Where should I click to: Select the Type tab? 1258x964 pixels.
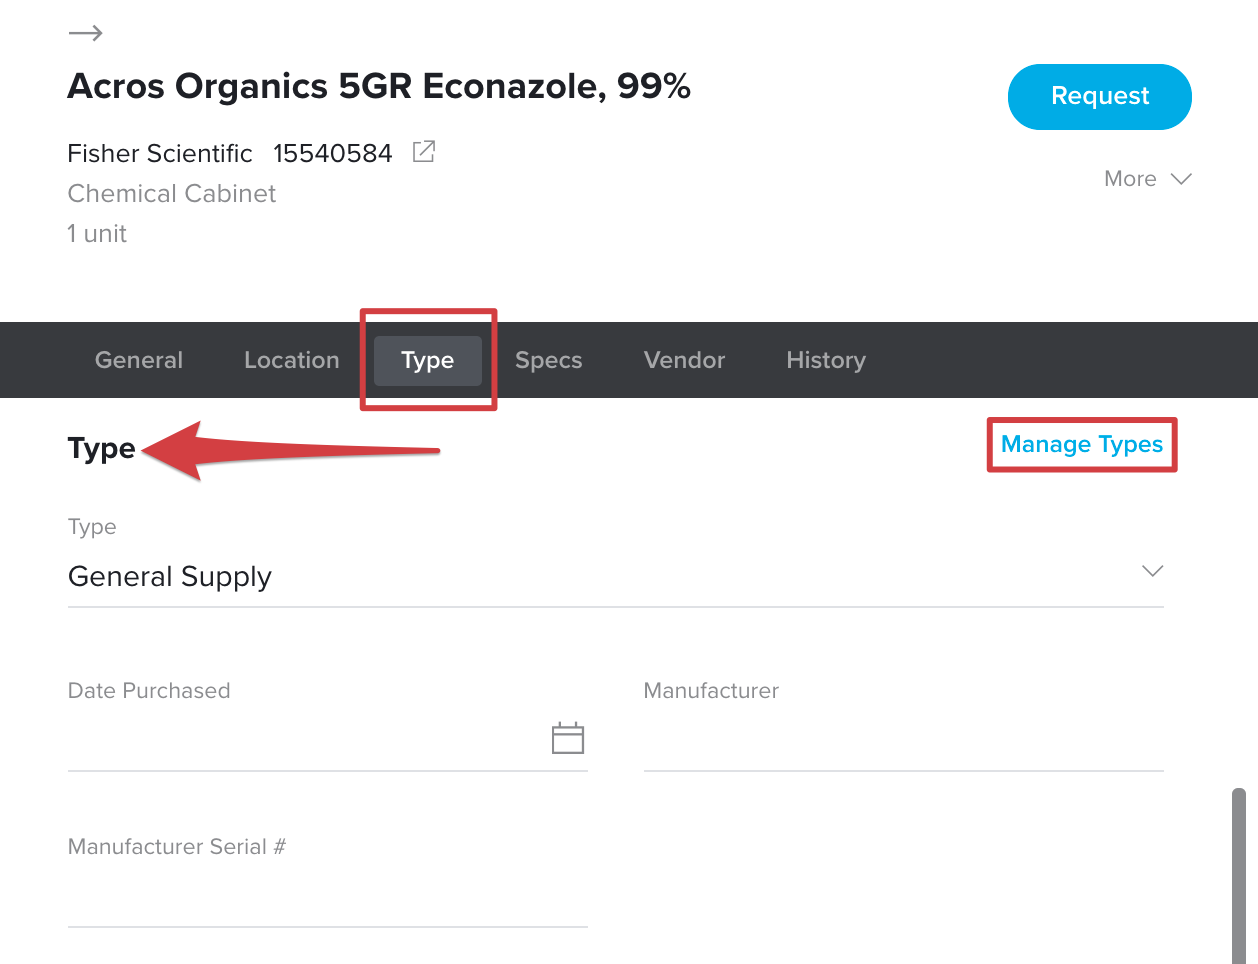pyautogui.click(x=428, y=360)
